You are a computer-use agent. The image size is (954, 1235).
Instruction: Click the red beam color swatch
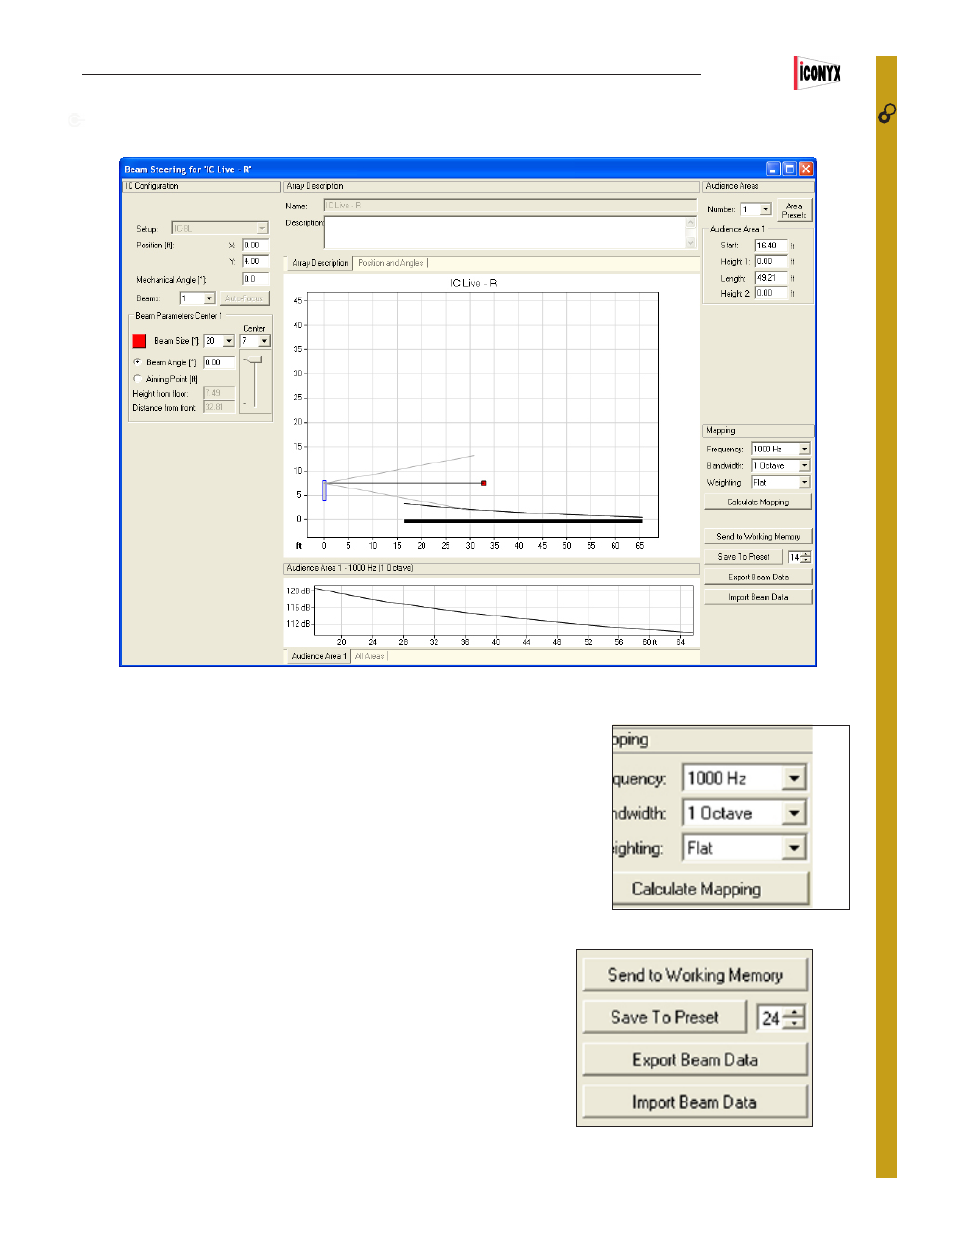point(139,341)
